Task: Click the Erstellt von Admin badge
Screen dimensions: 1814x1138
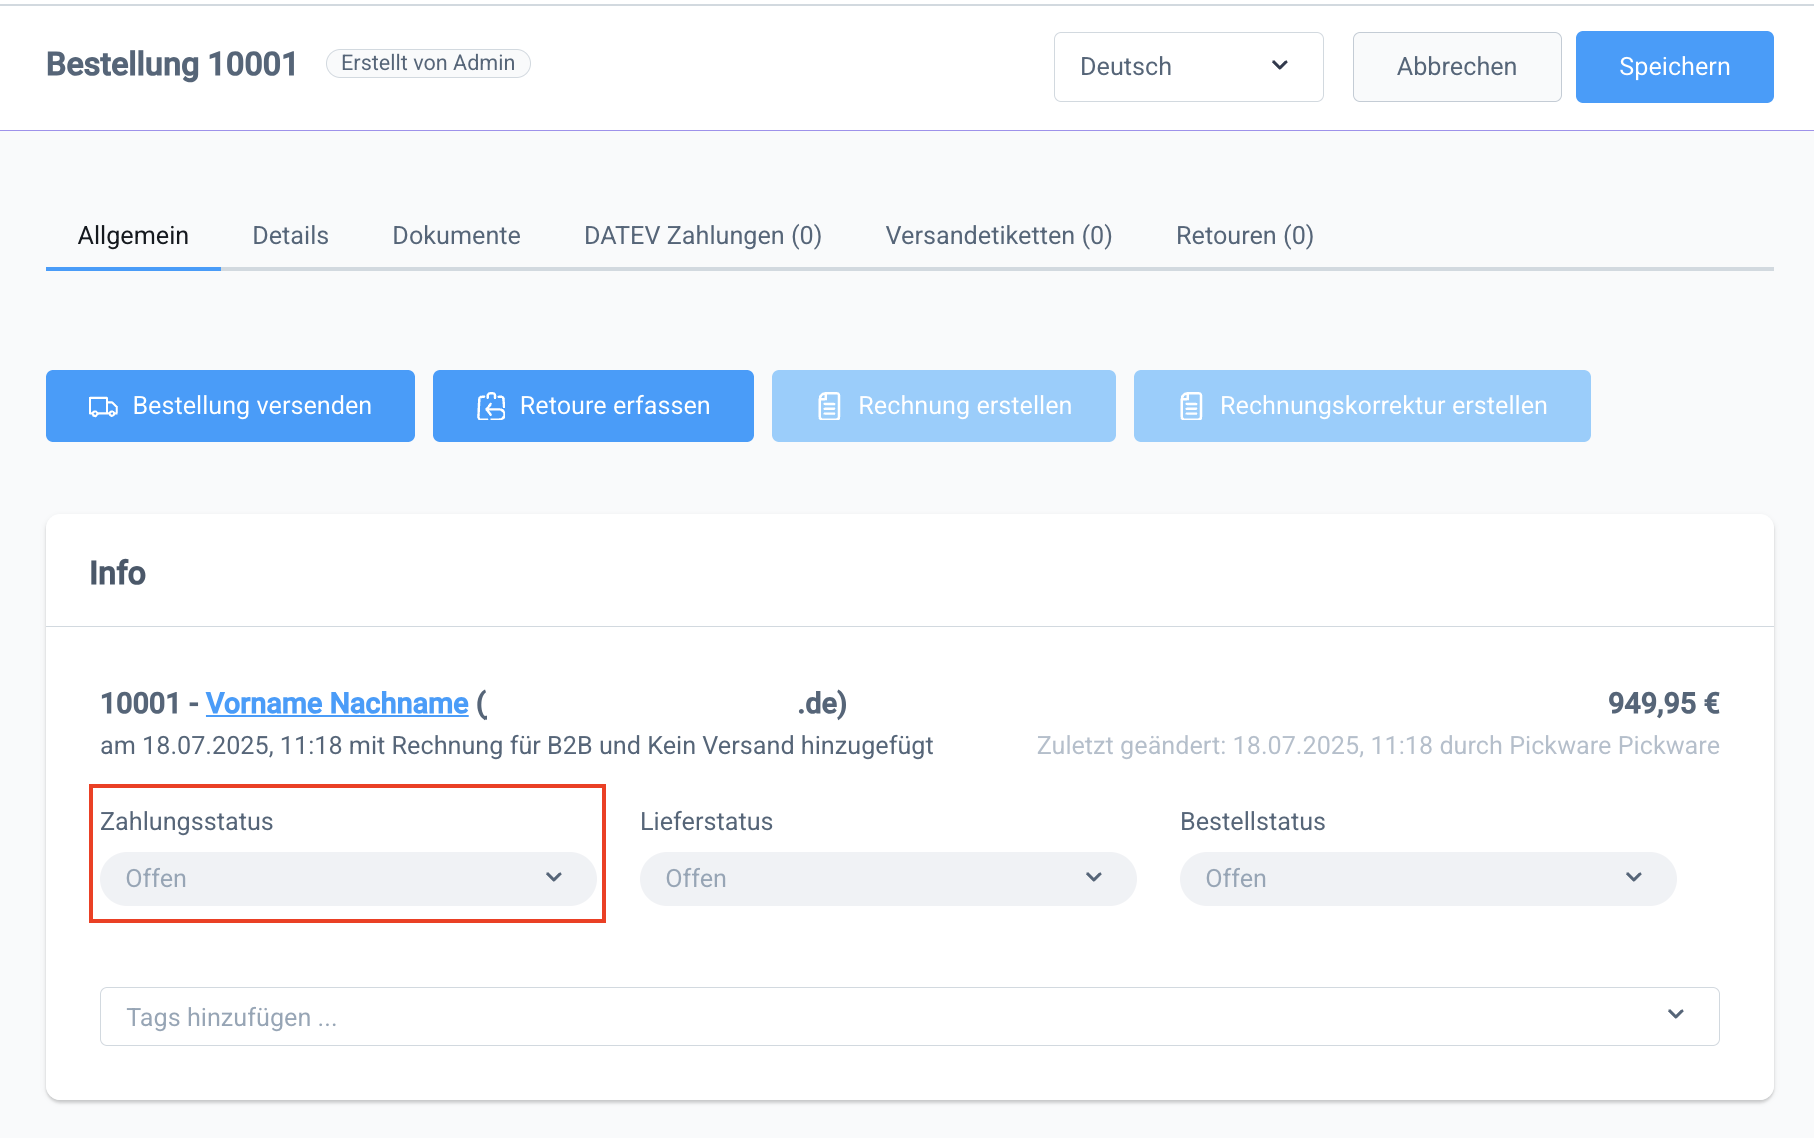Action: (428, 63)
